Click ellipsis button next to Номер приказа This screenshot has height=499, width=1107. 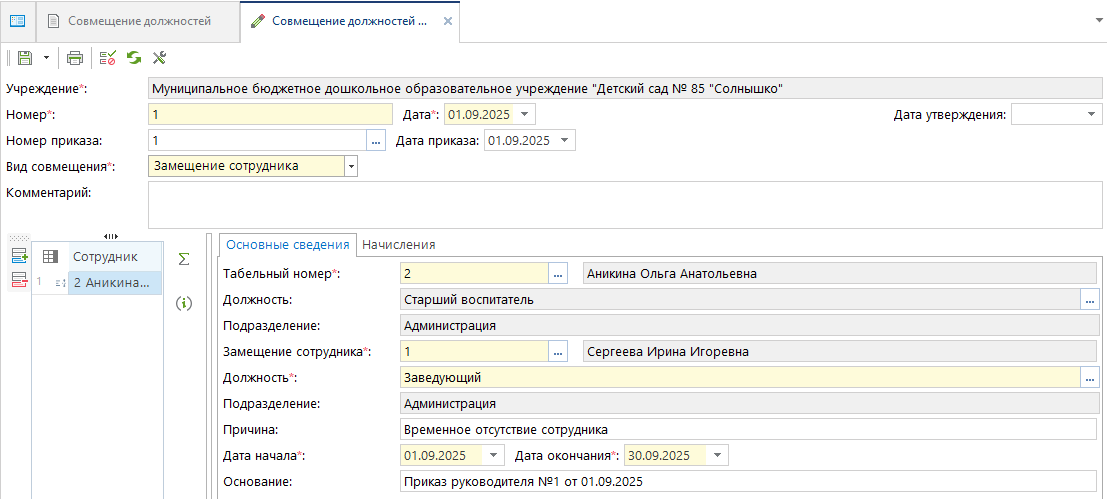376,141
